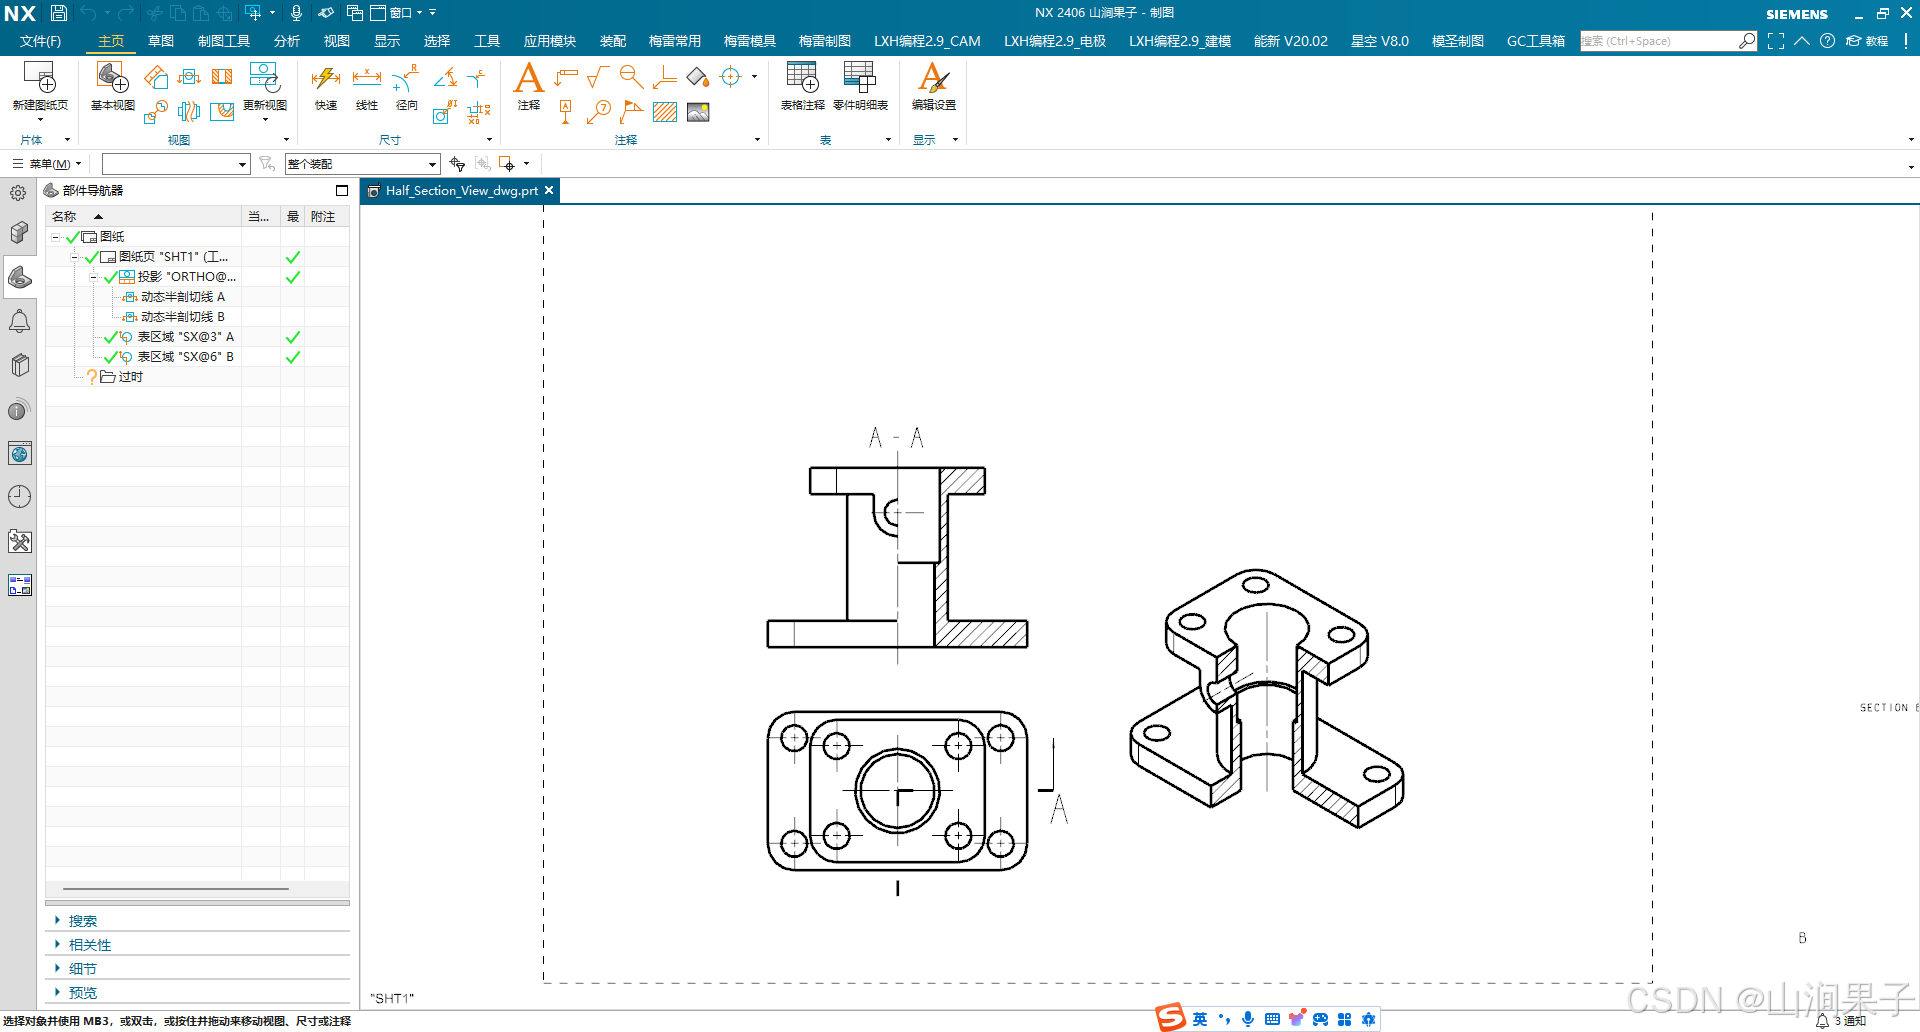Toggle the green check beside 图纸

coord(72,237)
